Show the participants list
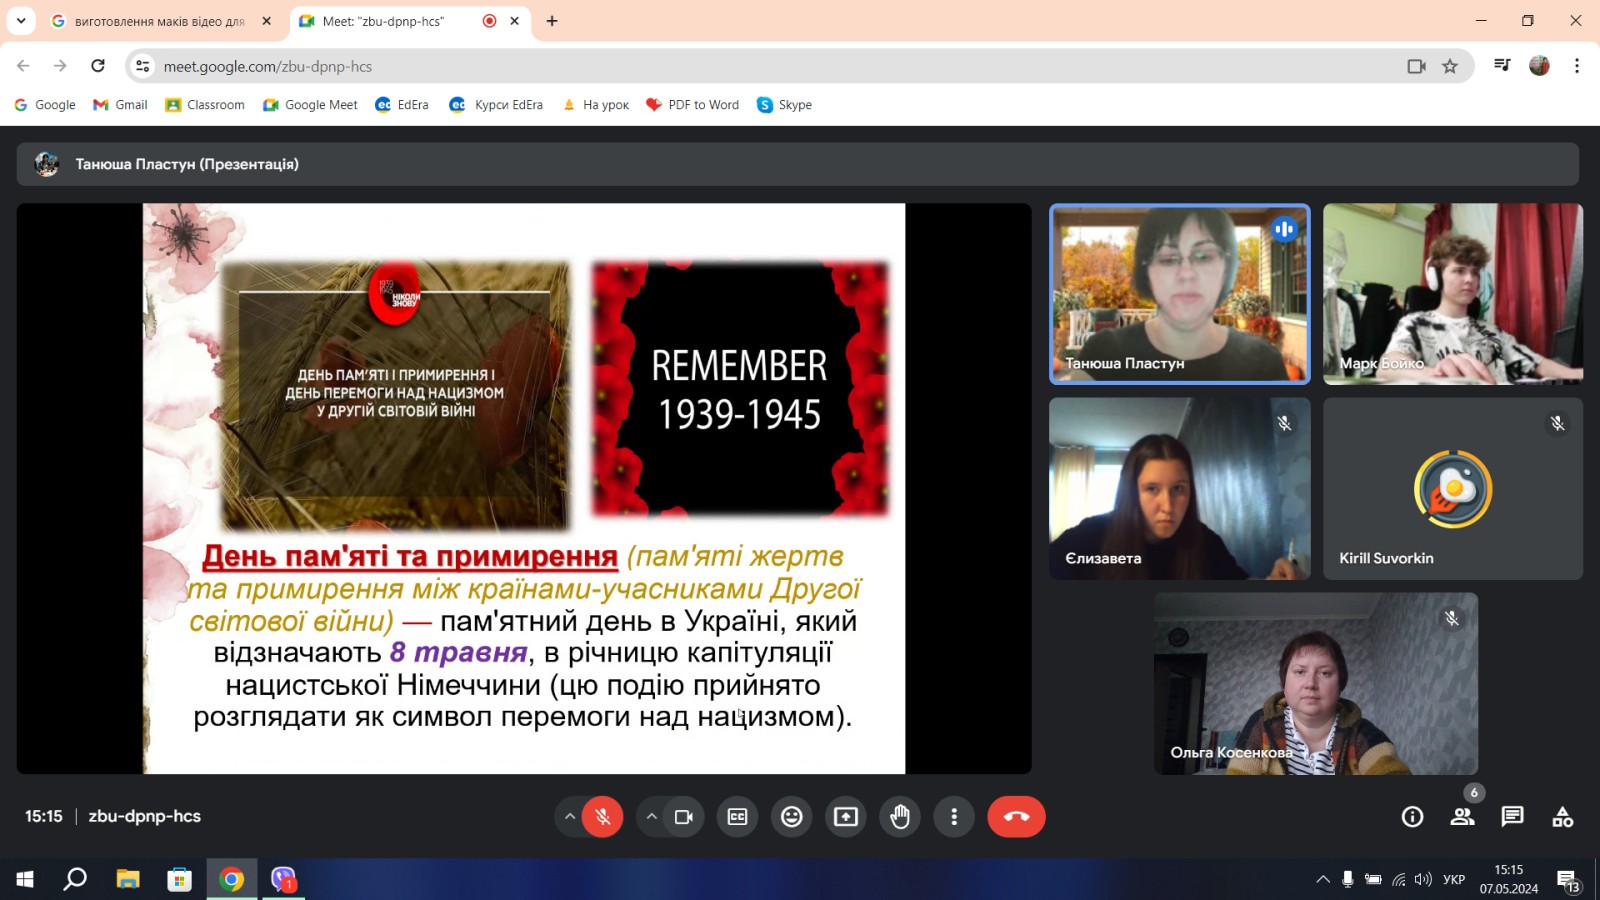Viewport: 1600px width, 900px height. tap(1462, 817)
